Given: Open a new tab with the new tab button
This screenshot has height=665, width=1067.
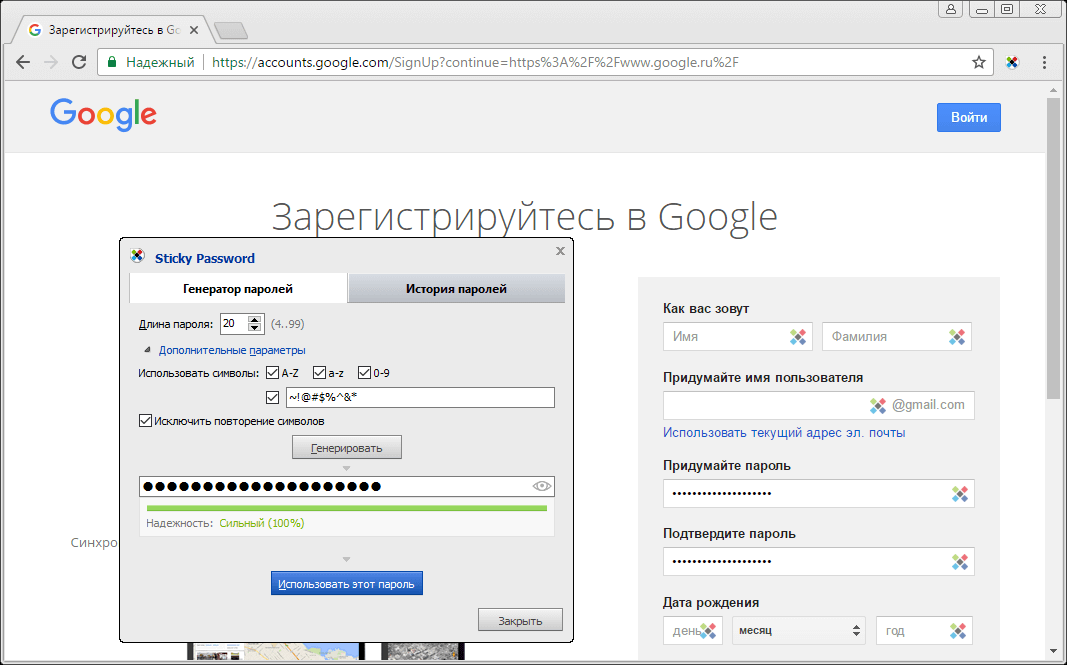Looking at the screenshot, I should pyautogui.click(x=231, y=31).
